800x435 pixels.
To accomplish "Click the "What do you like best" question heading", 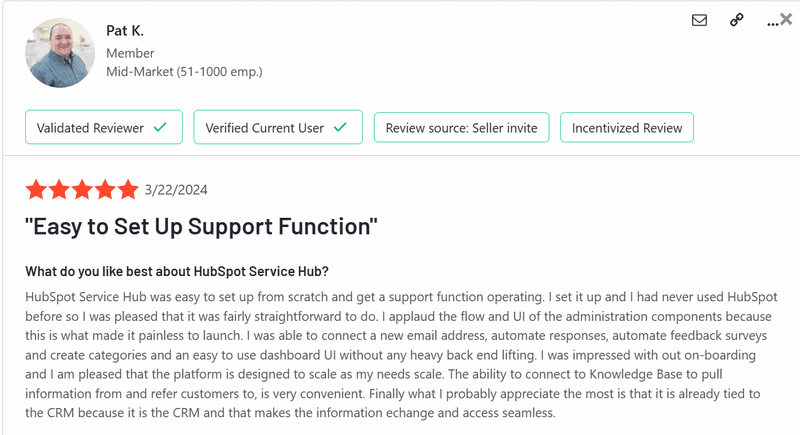I will [177, 272].
